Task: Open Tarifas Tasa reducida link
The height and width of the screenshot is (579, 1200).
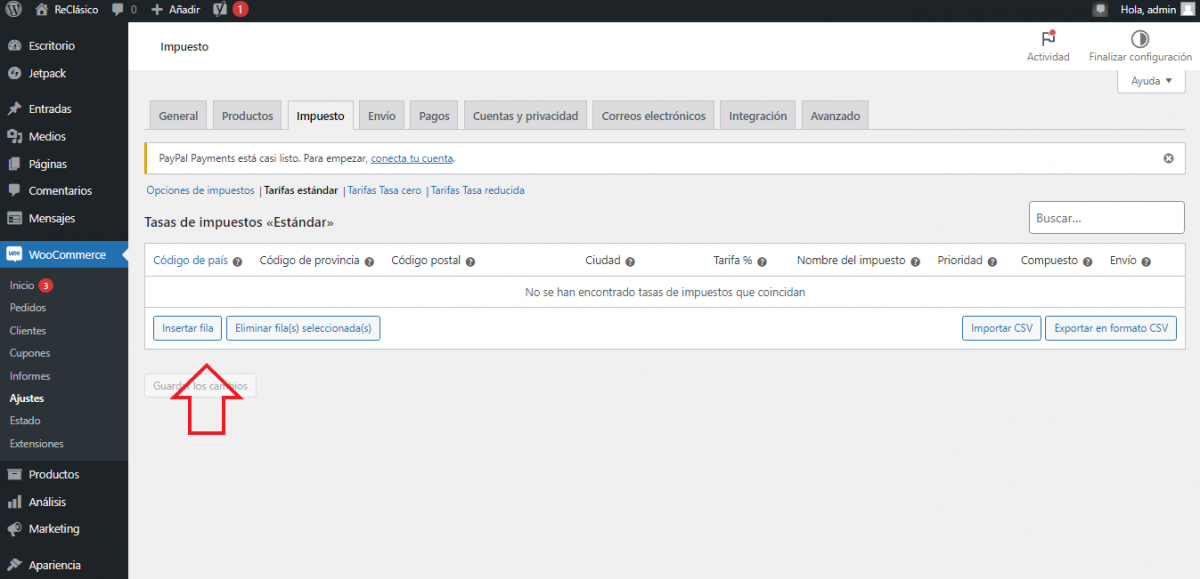Action: coord(477,190)
